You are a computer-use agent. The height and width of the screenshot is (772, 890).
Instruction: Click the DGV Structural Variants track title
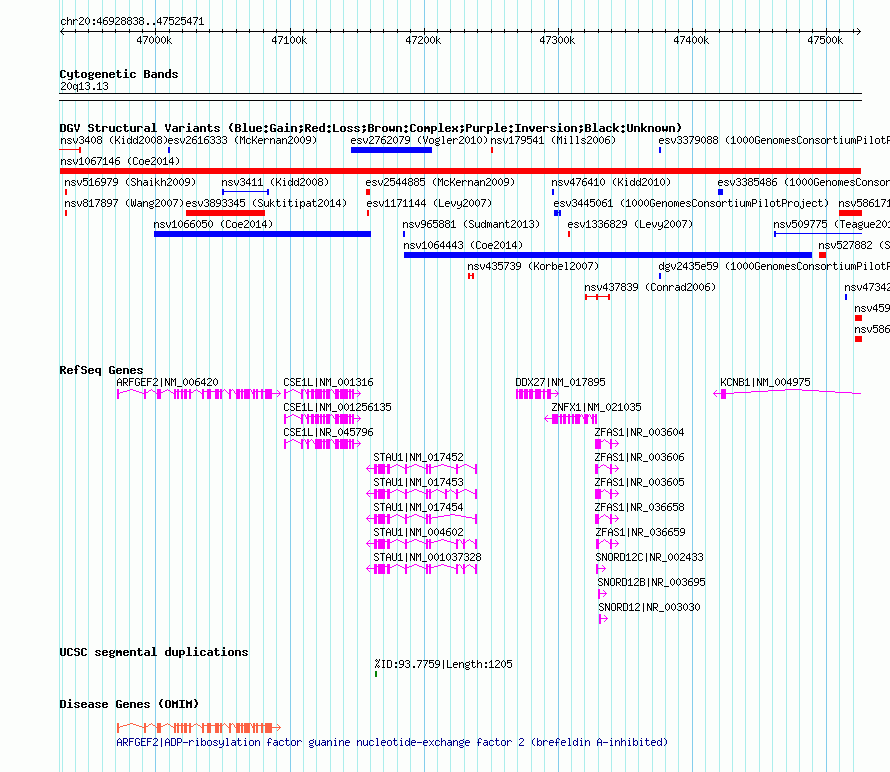click(x=370, y=128)
